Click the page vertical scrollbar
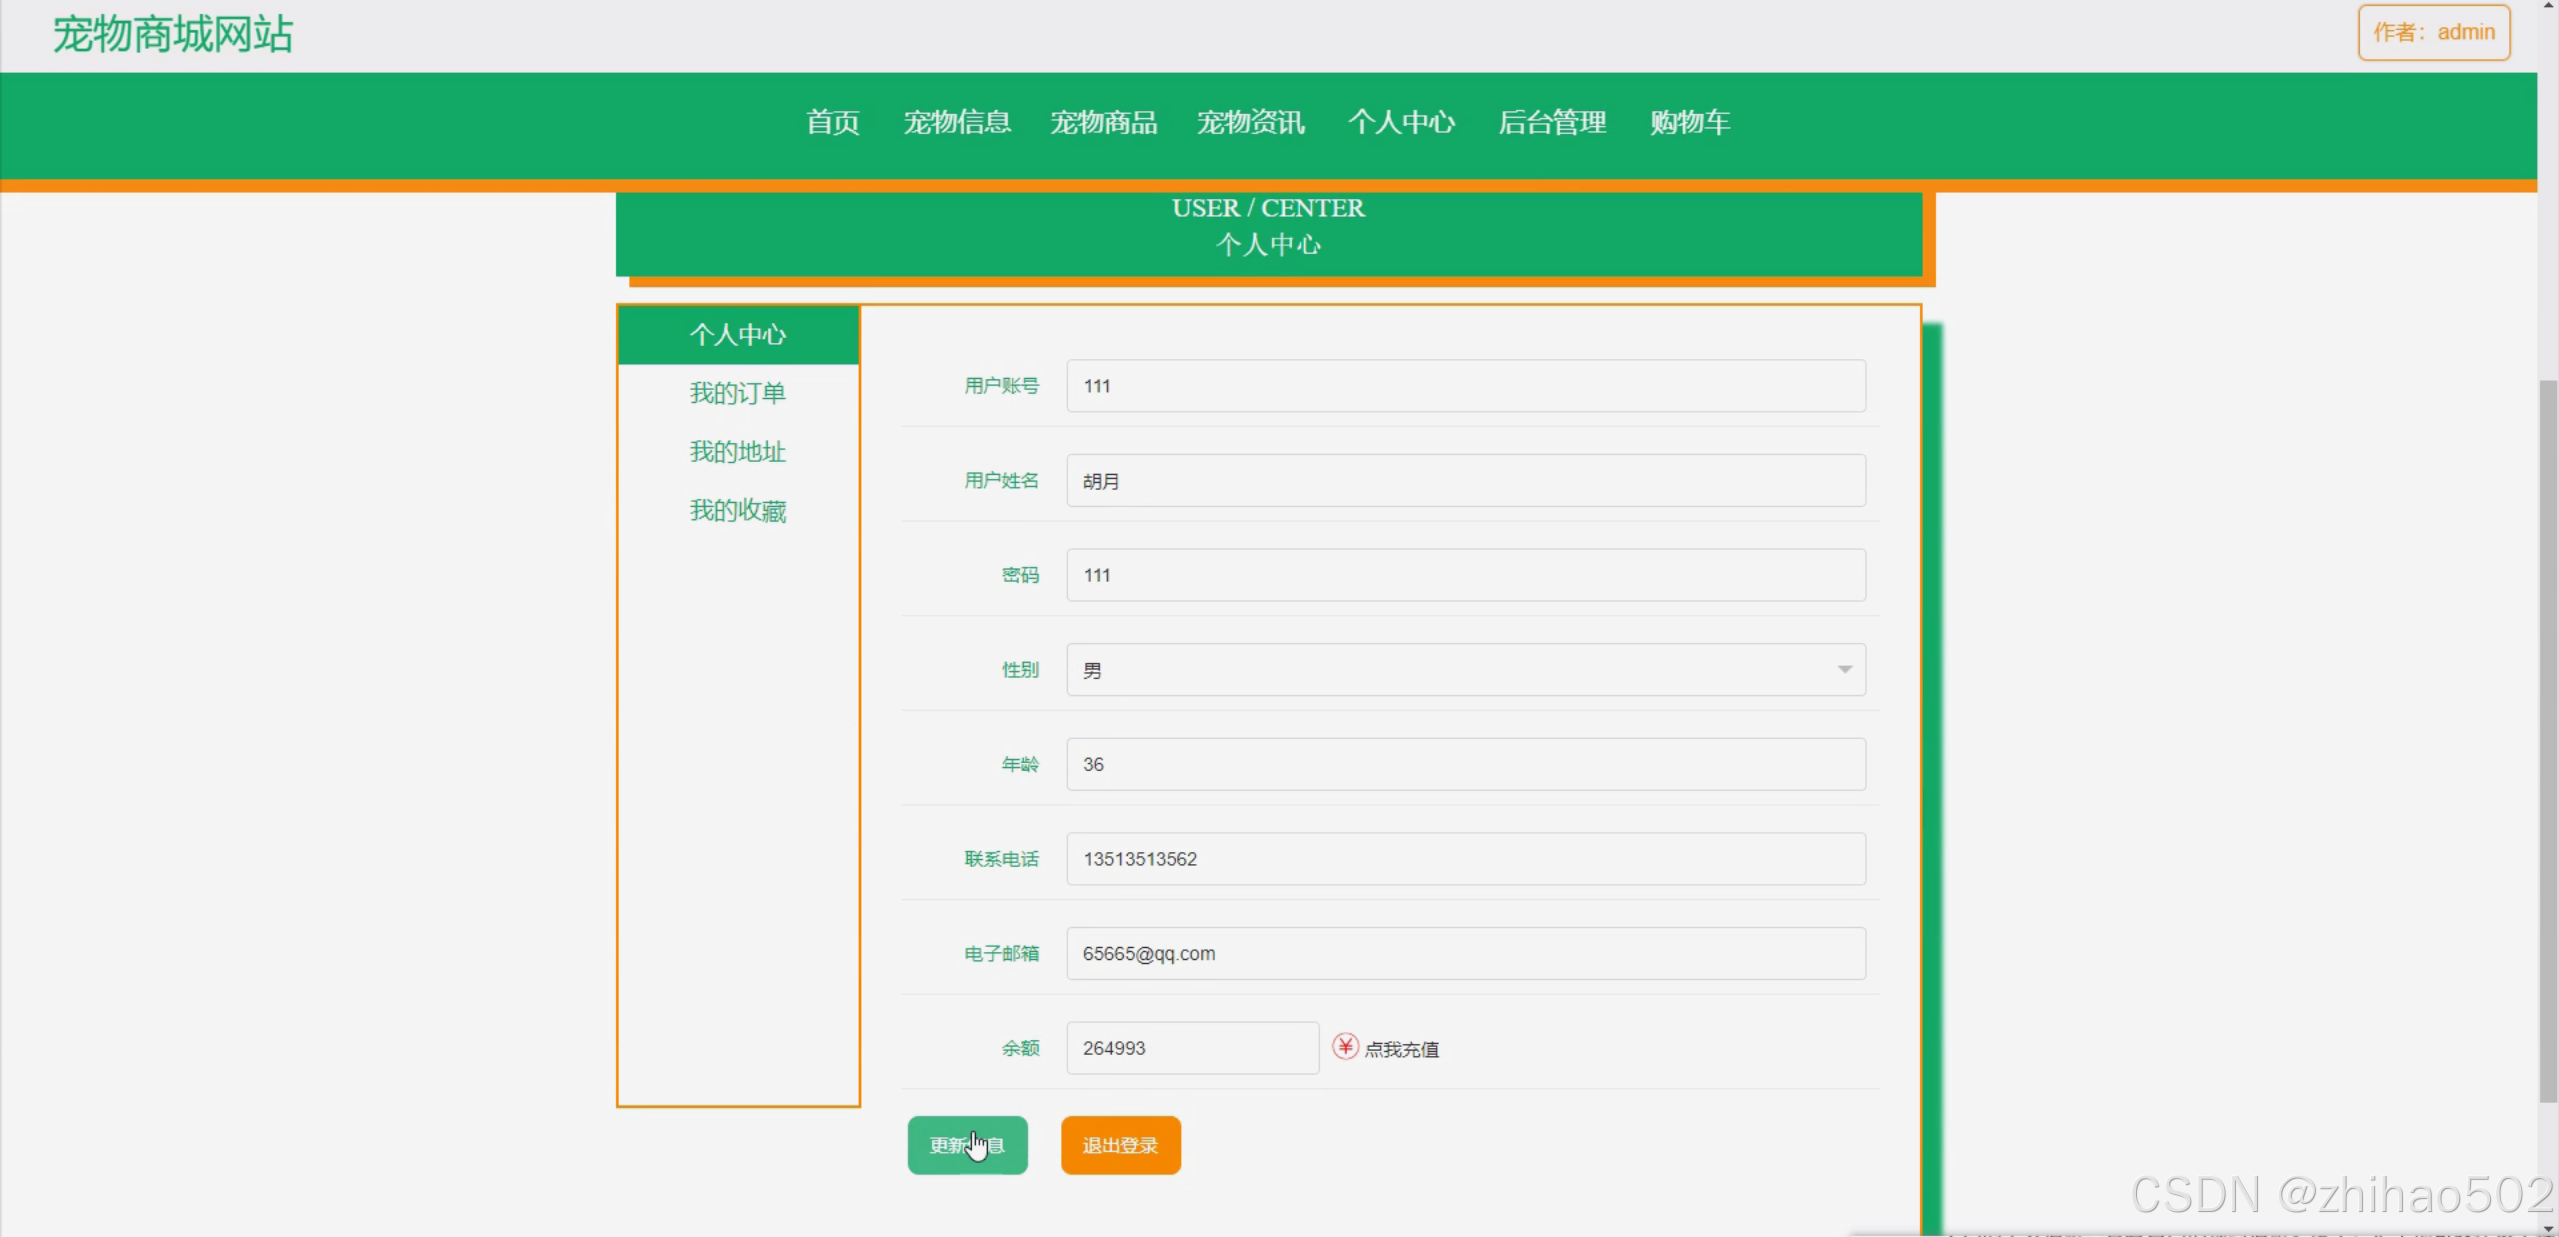The height and width of the screenshot is (1237, 2559). pos(2548,740)
